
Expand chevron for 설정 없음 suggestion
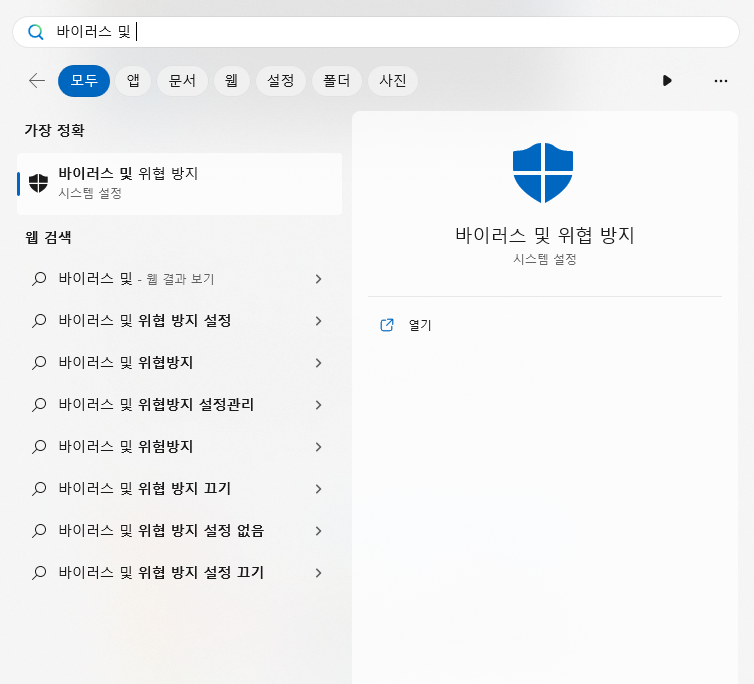pos(318,531)
